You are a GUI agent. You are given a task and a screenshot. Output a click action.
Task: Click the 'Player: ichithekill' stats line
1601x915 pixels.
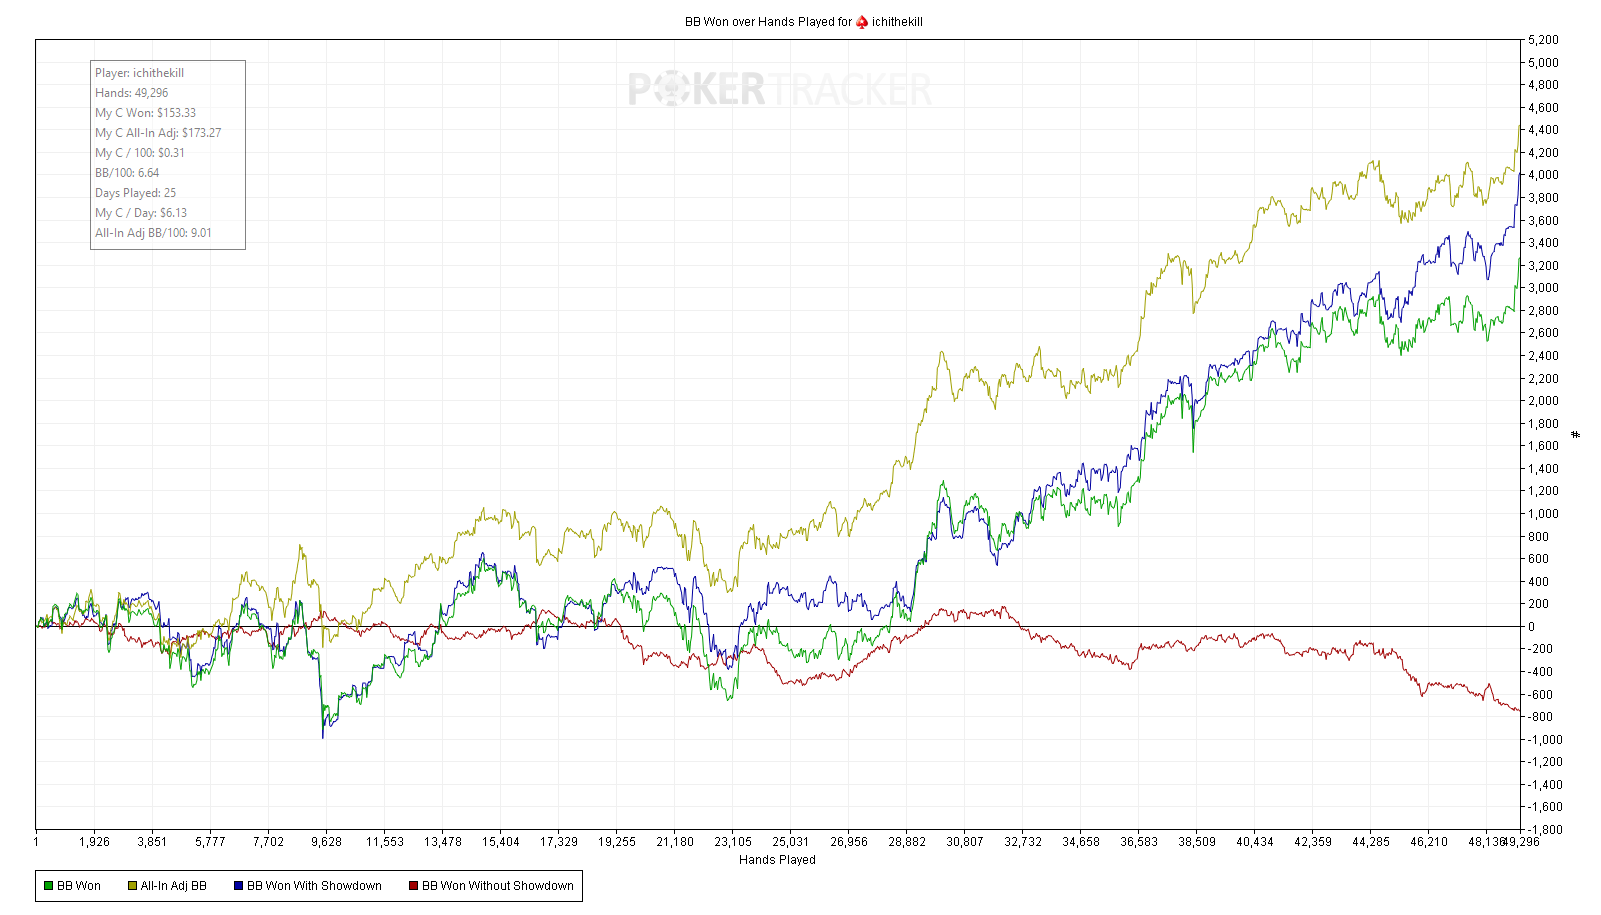(140, 73)
